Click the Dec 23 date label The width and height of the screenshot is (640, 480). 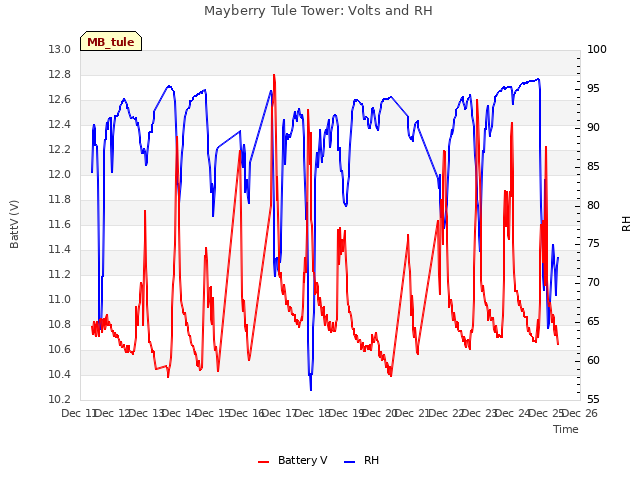click(480, 413)
